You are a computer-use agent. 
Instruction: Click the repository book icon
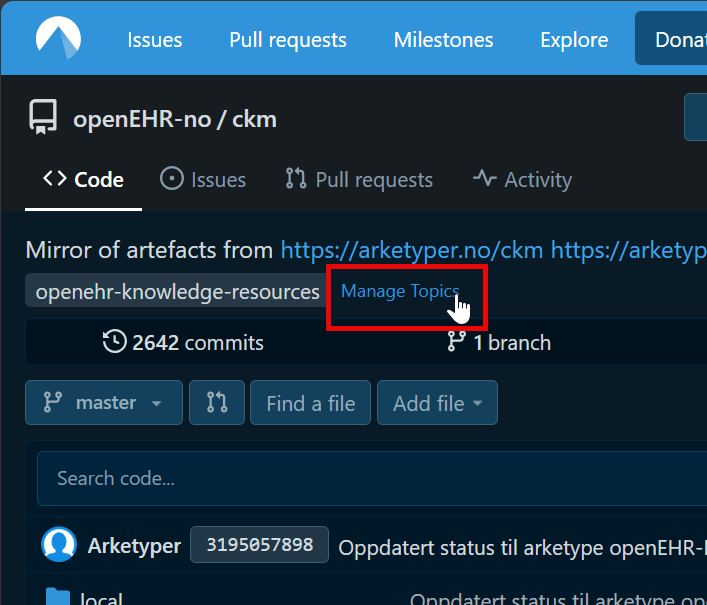pyautogui.click(x=42, y=119)
